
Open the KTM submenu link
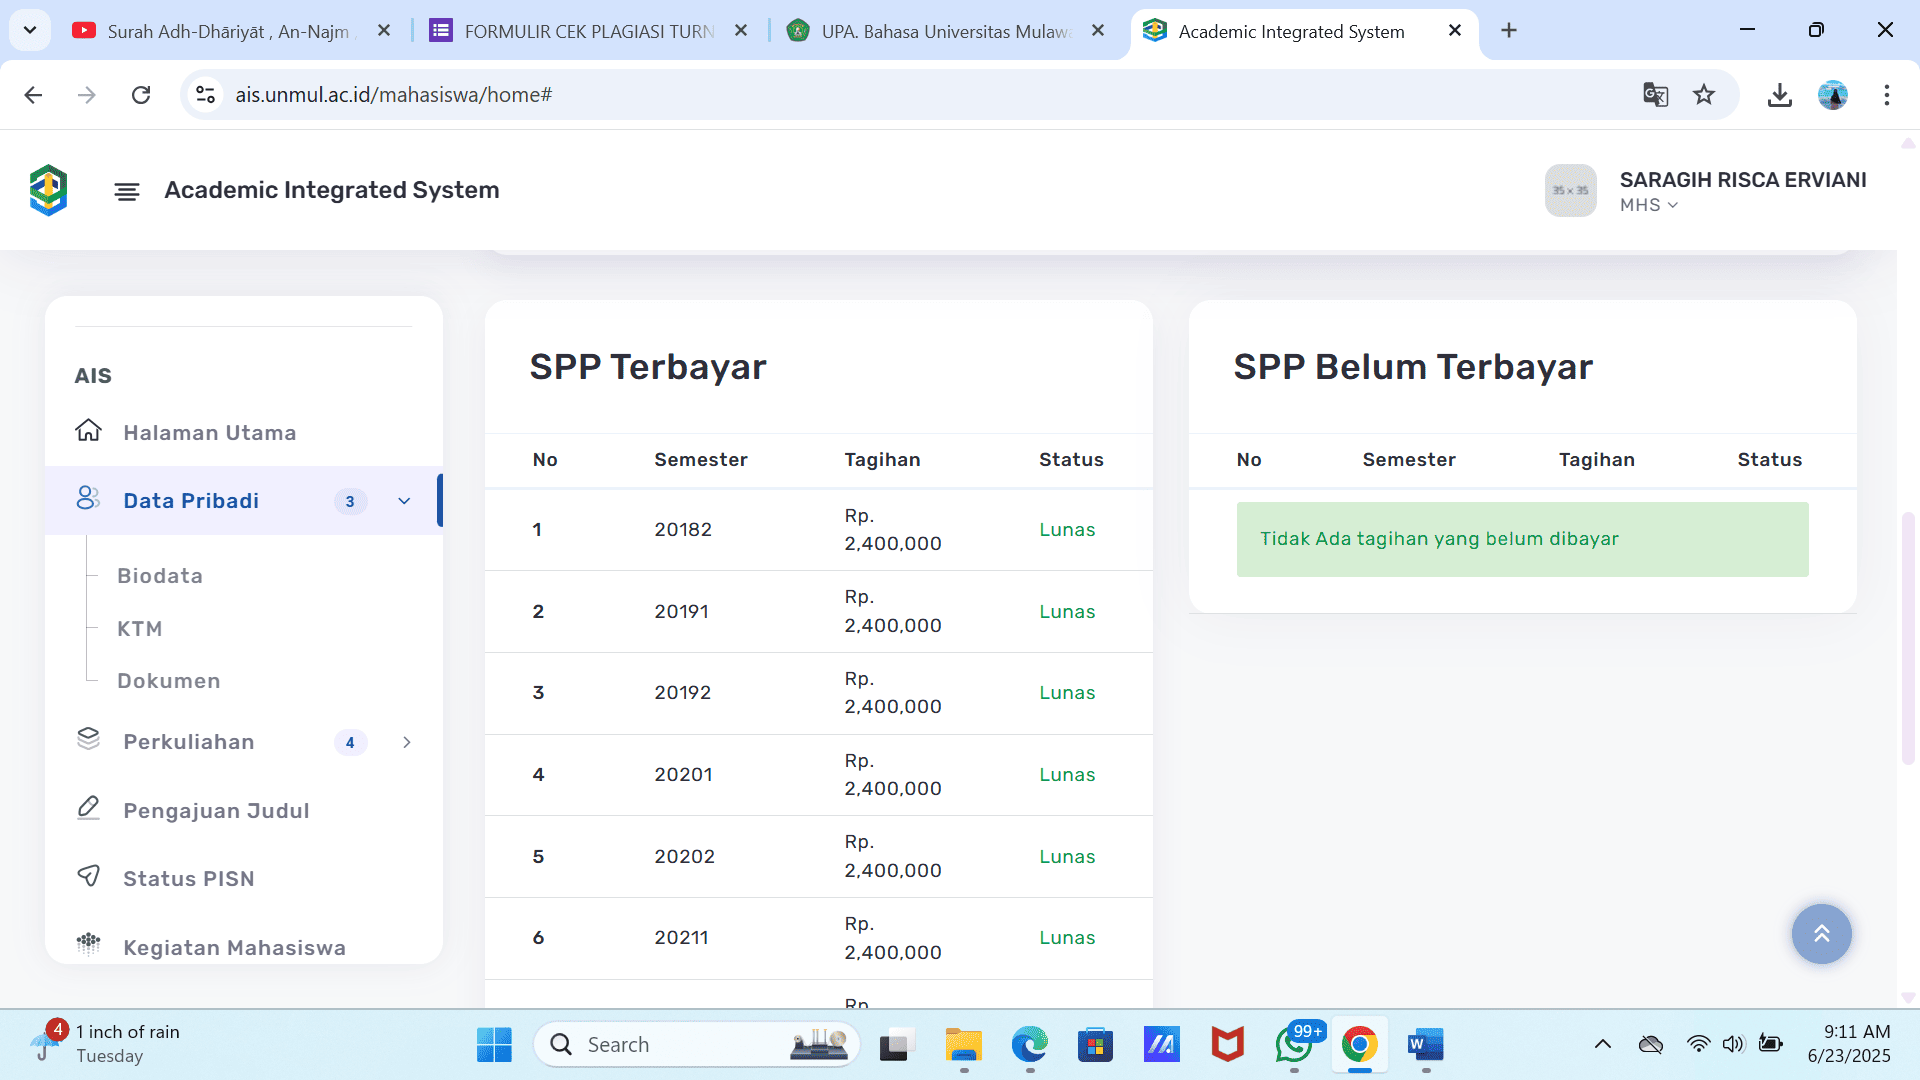coord(139,629)
